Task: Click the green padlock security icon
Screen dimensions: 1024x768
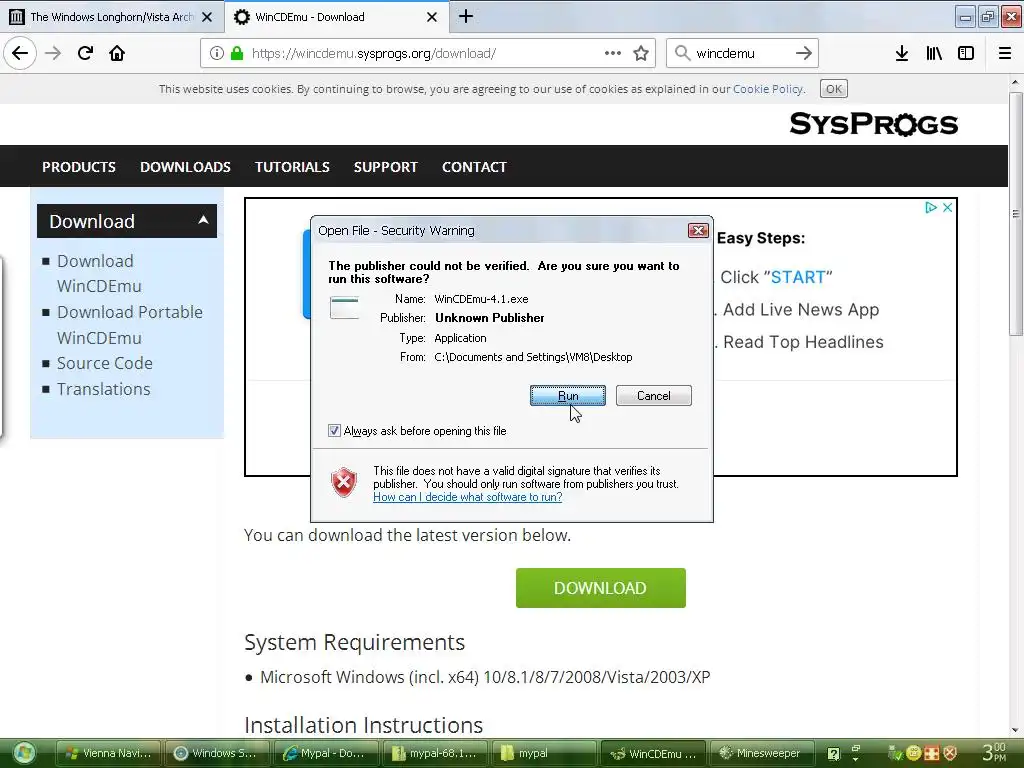Action: pyautogui.click(x=237, y=54)
